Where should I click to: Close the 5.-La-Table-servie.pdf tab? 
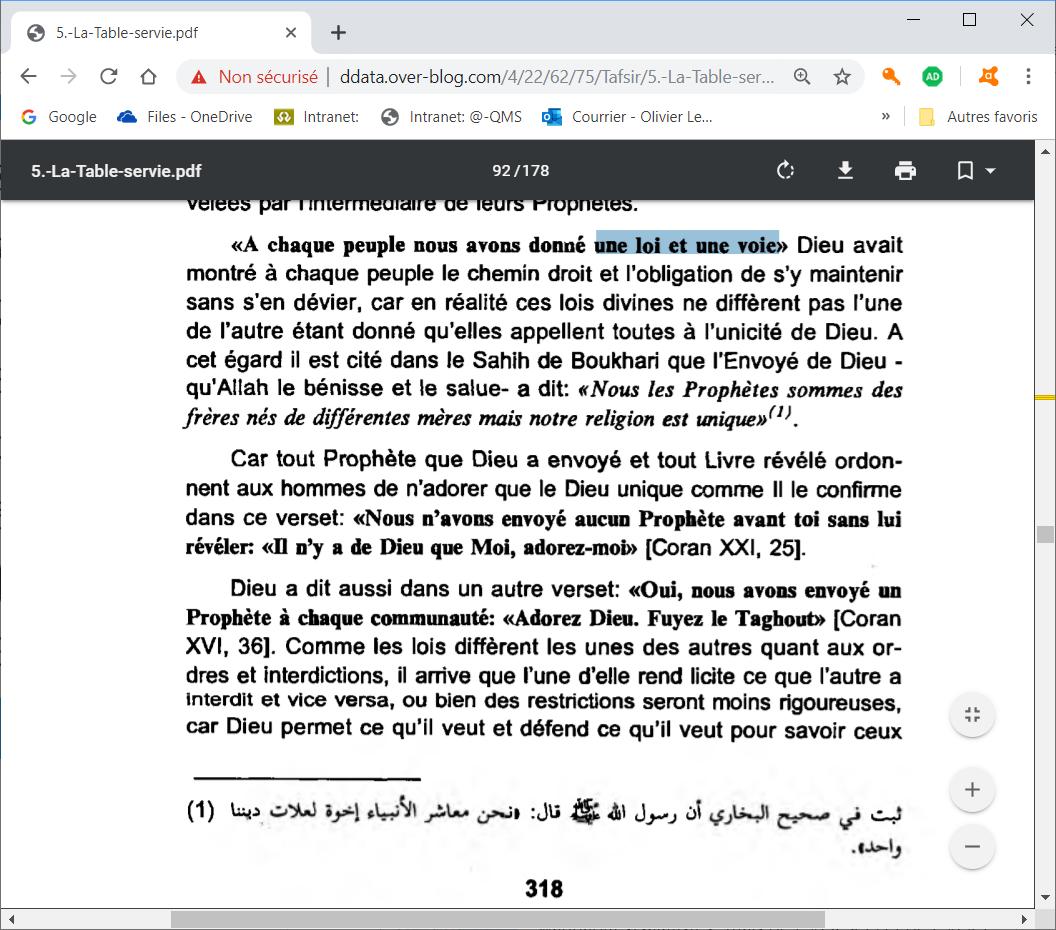291,32
